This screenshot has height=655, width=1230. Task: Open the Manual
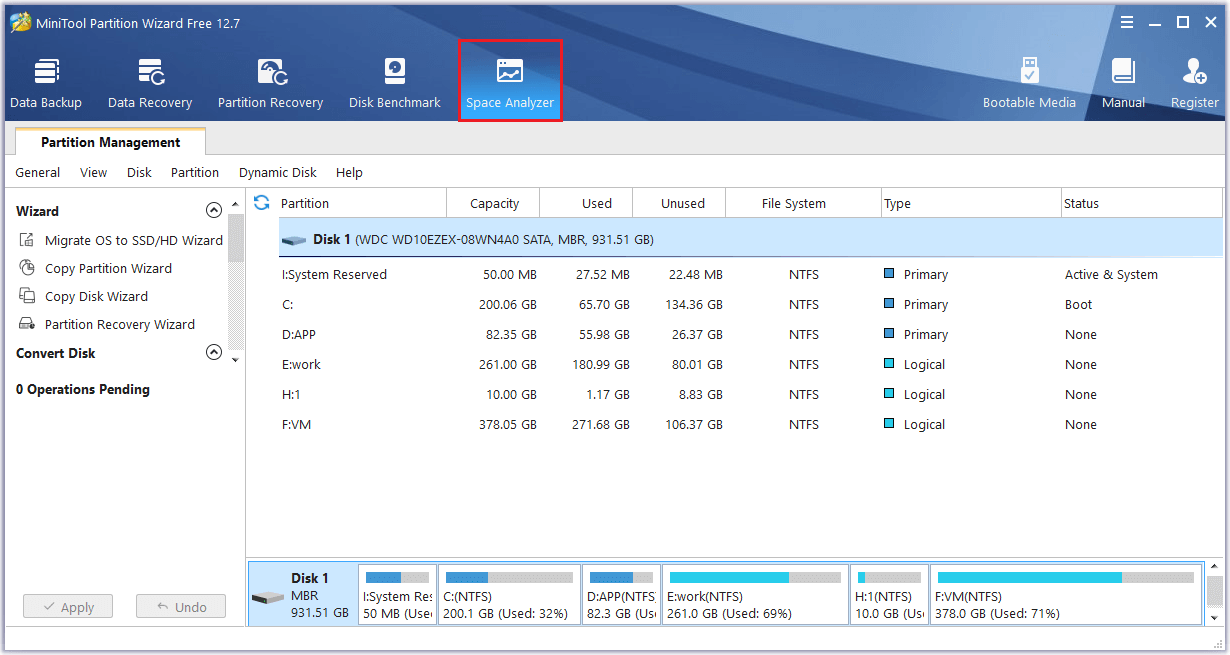click(1123, 83)
